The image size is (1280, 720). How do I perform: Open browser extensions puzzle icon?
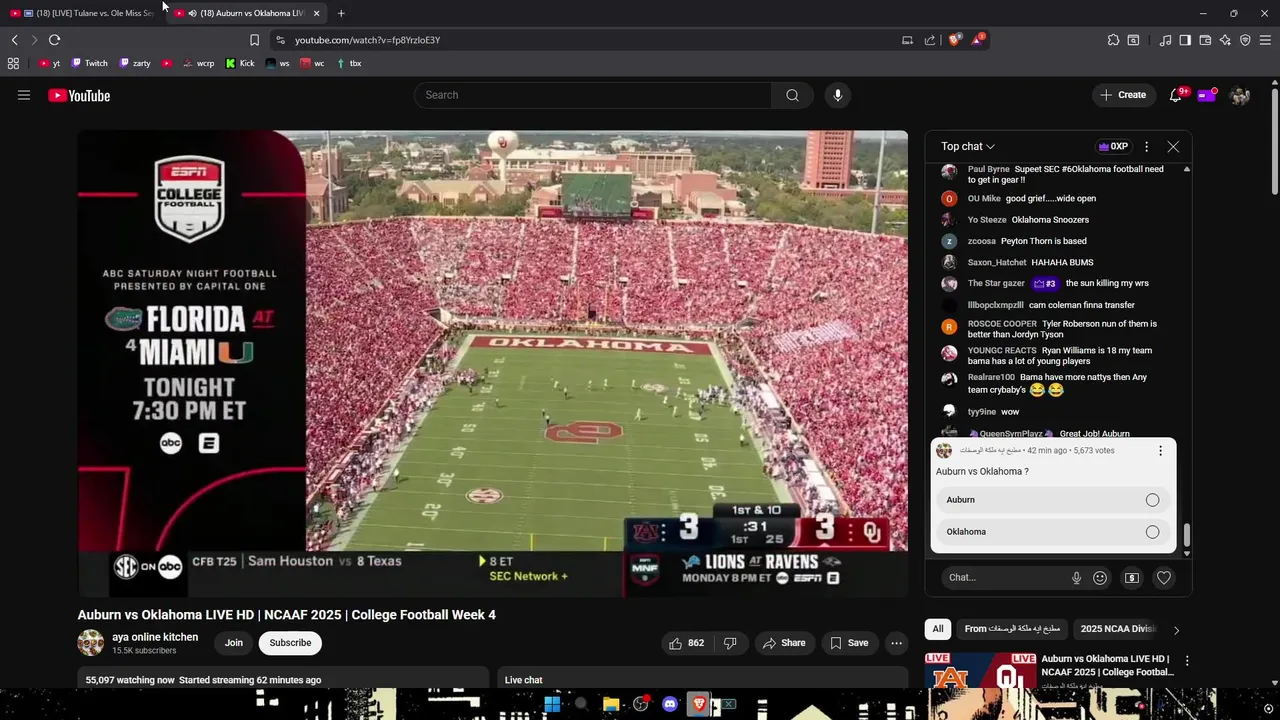(x=1113, y=40)
